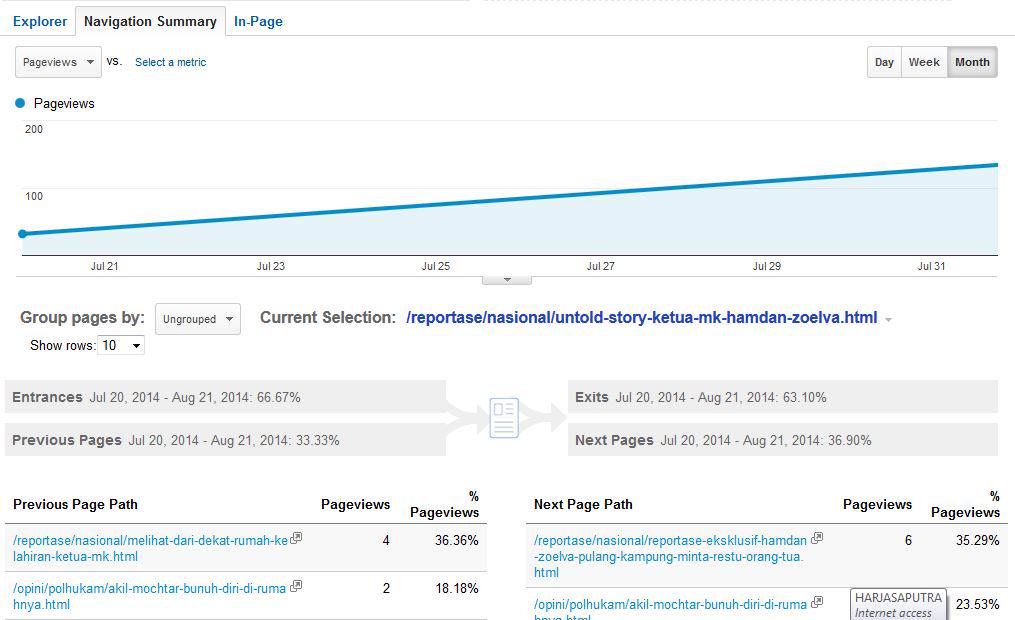Open next page akil-mochtar-bunuh-diri link
This screenshot has height=620, width=1015.
pyautogui.click(x=670, y=608)
